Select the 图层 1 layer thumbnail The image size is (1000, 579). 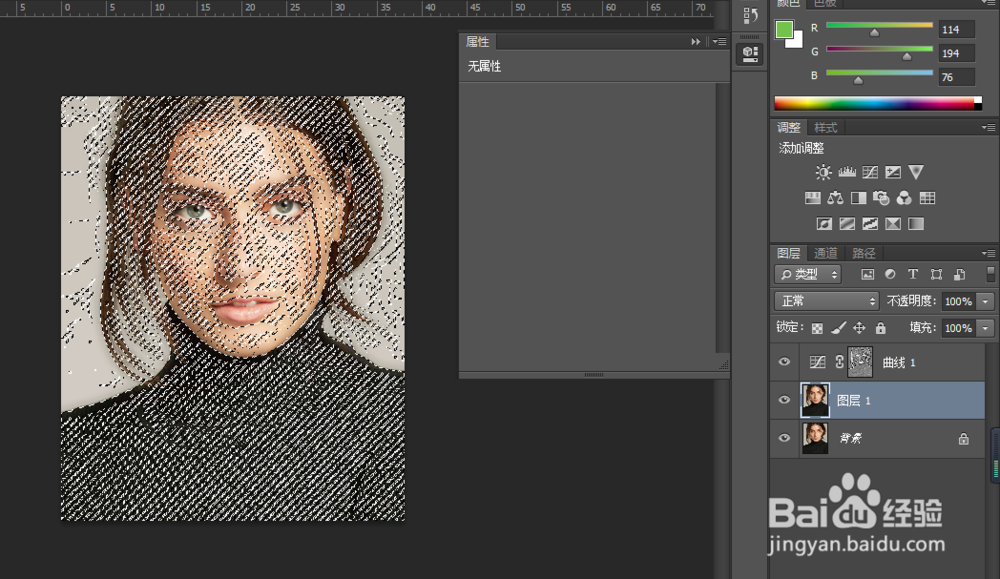[x=815, y=400]
